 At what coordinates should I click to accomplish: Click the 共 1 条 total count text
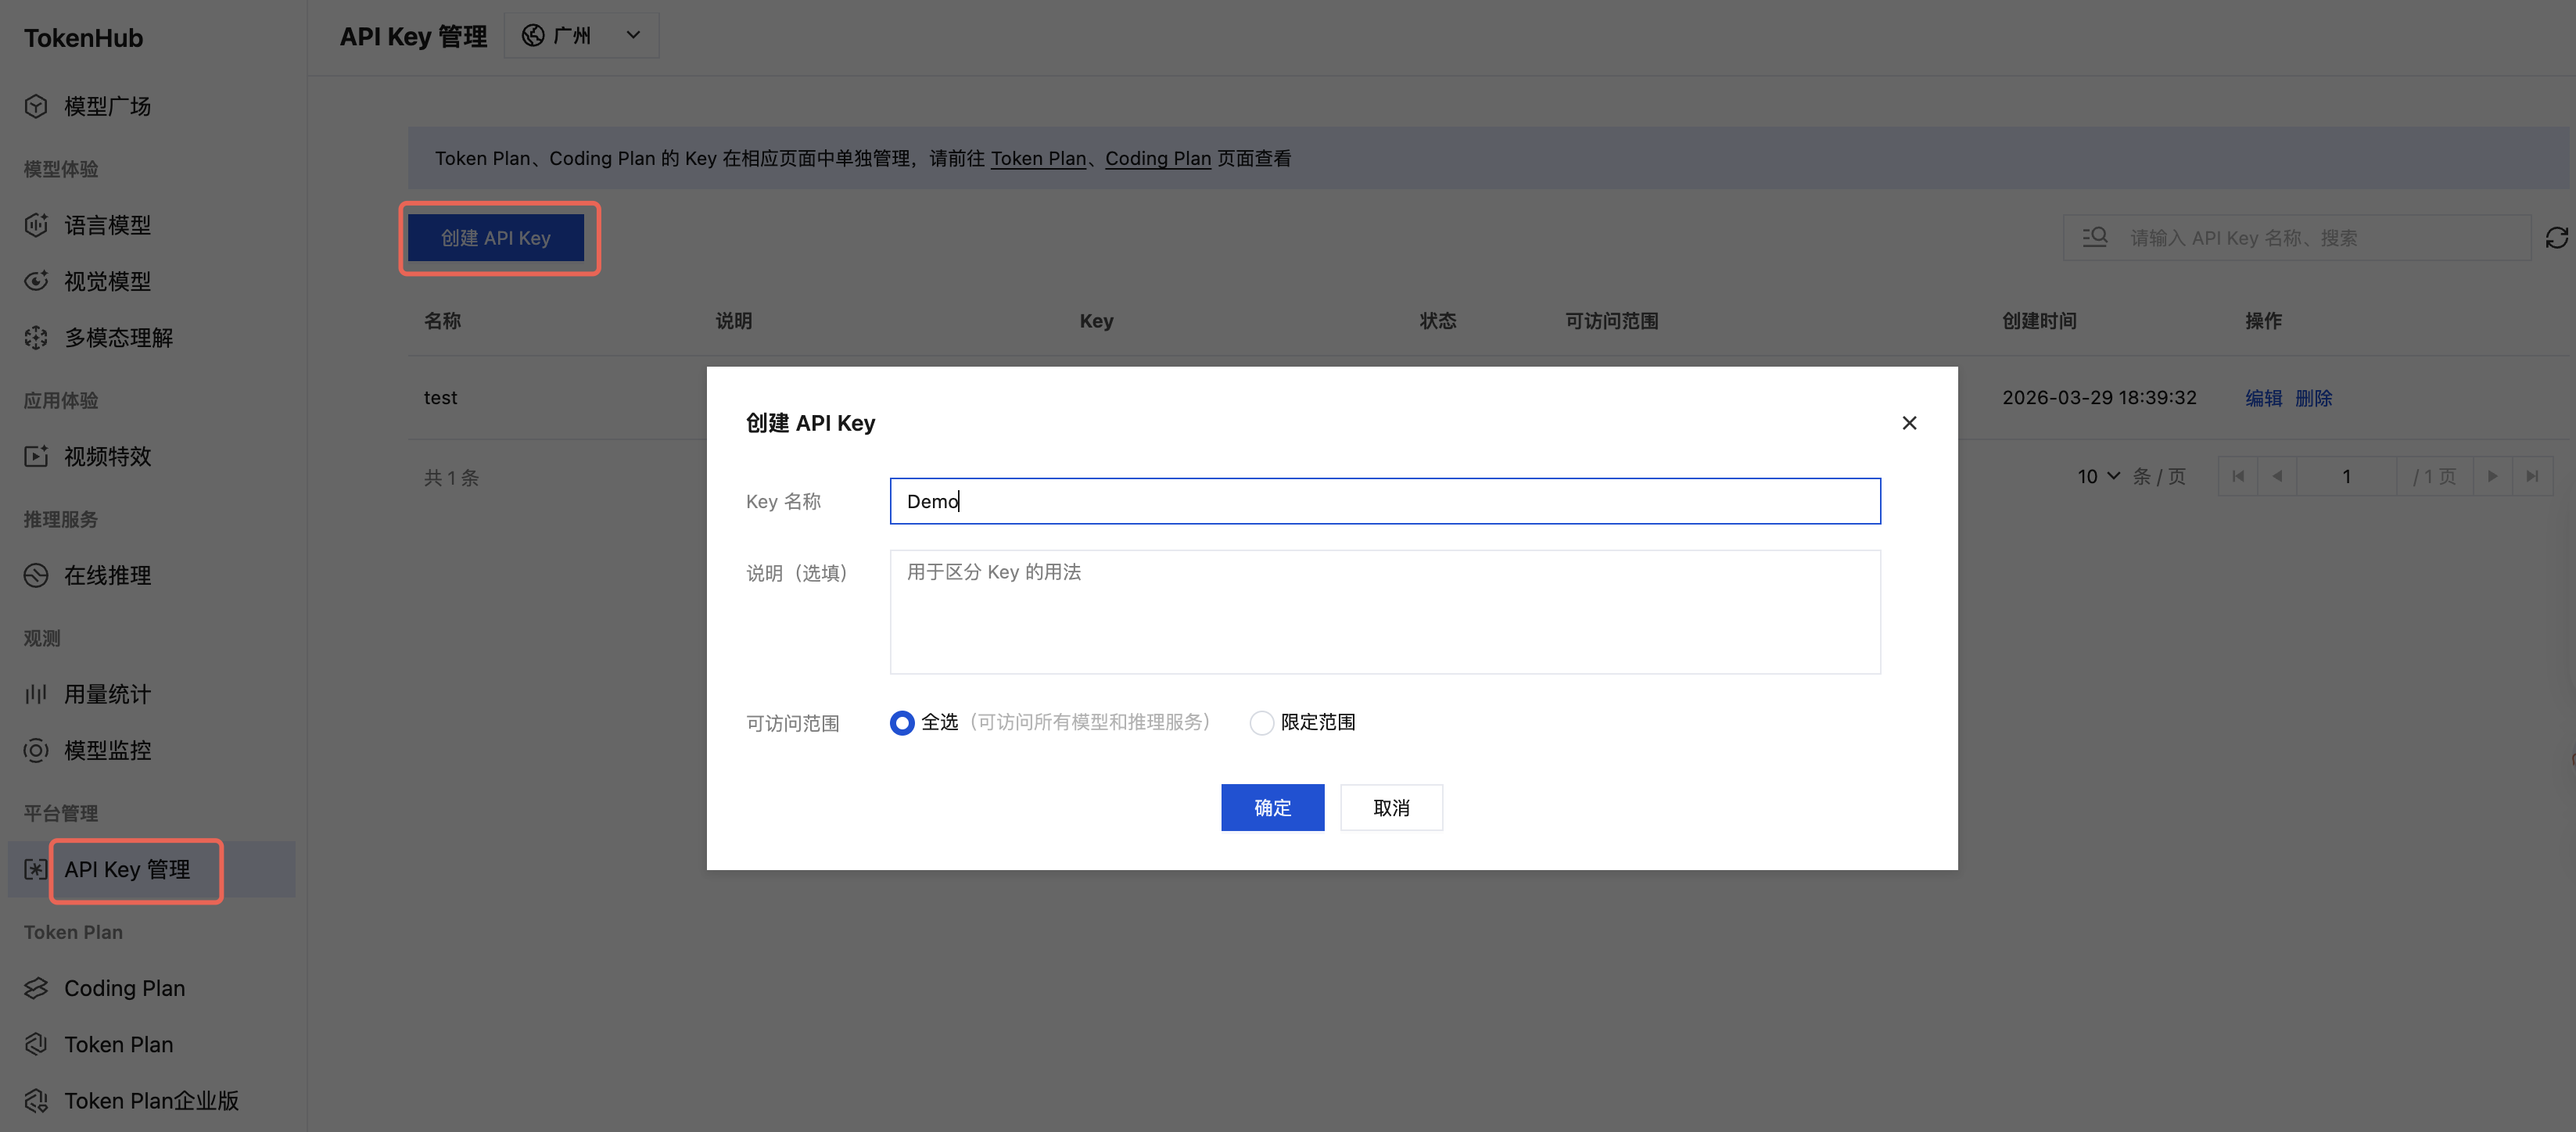tap(451, 477)
